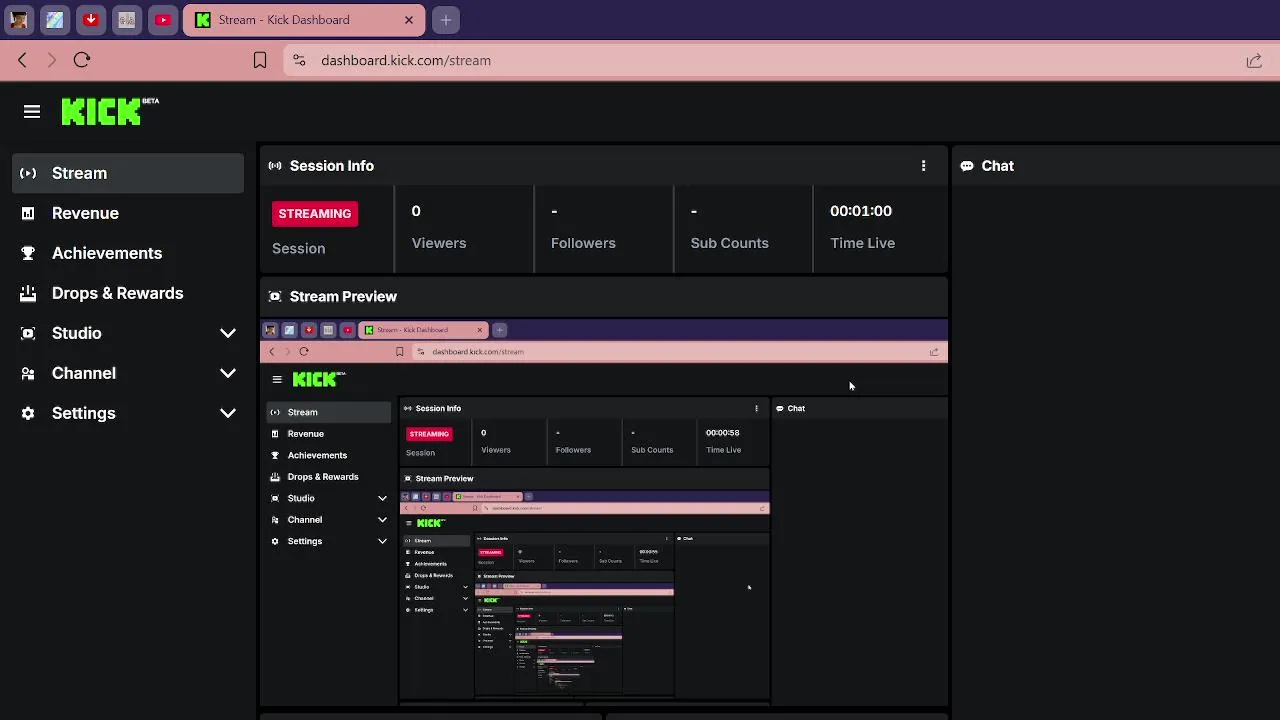The image size is (1280, 720).
Task: Click the Stream Preview panel title
Action: pyautogui.click(x=343, y=297)
